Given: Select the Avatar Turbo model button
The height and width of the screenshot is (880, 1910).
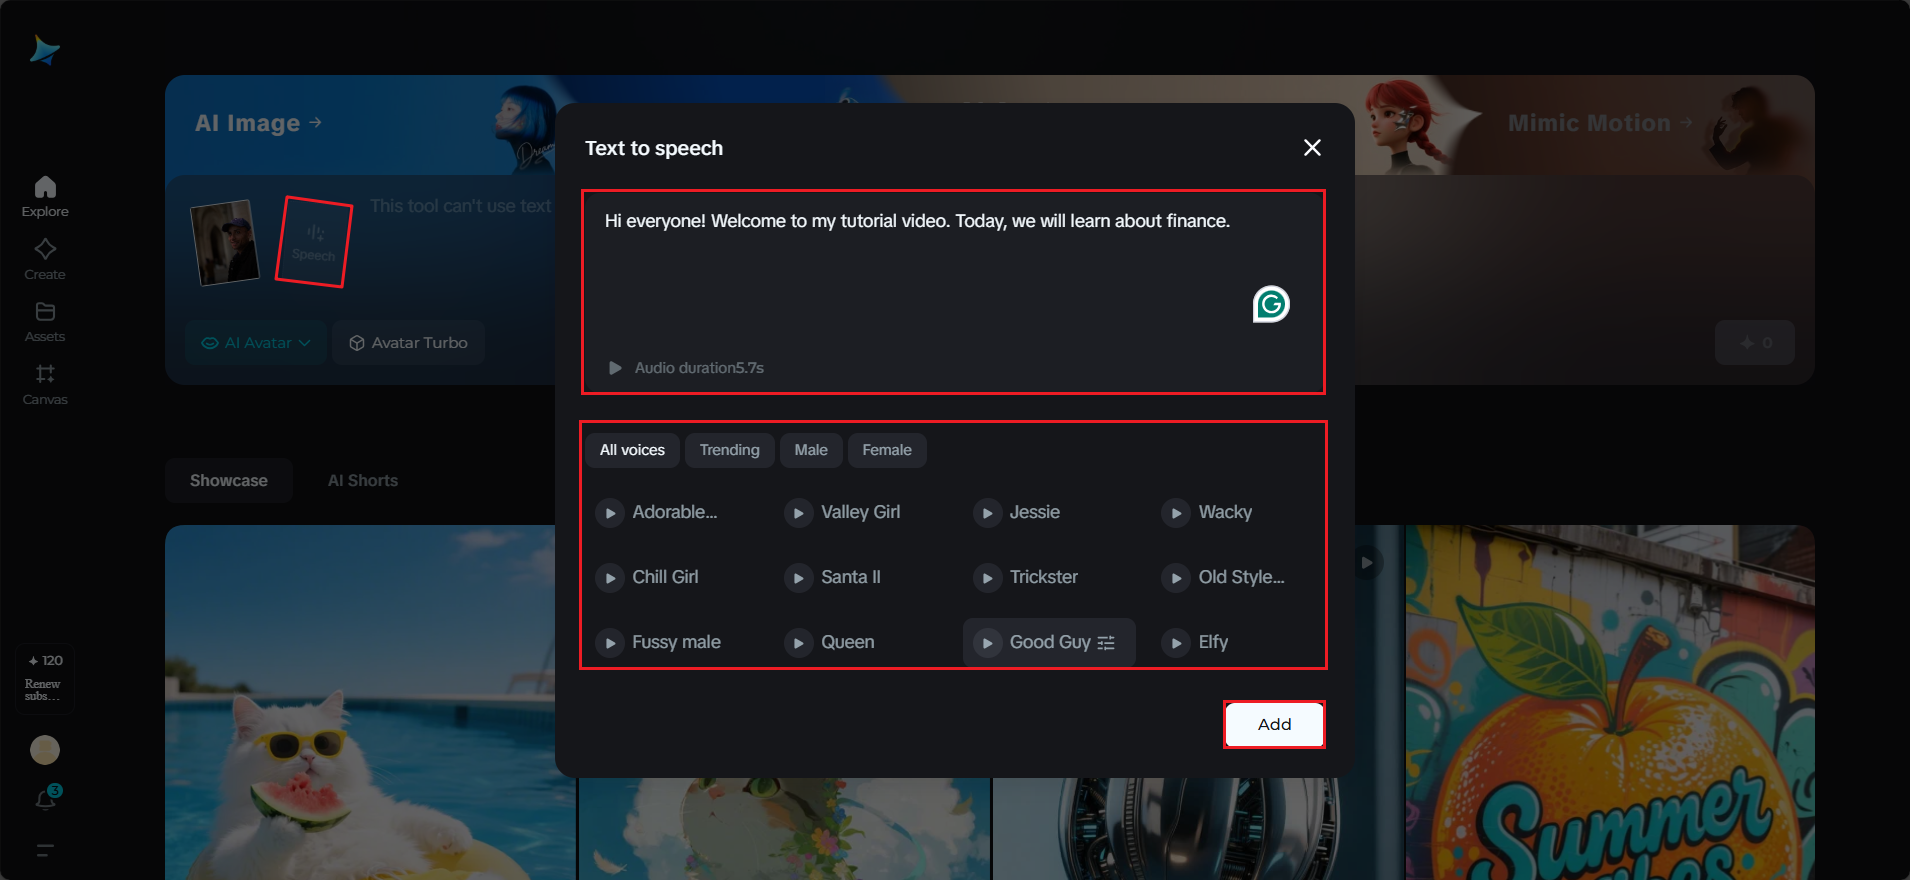Looking at the screenshot, I should pyautogui.click(x=408, y=343).
